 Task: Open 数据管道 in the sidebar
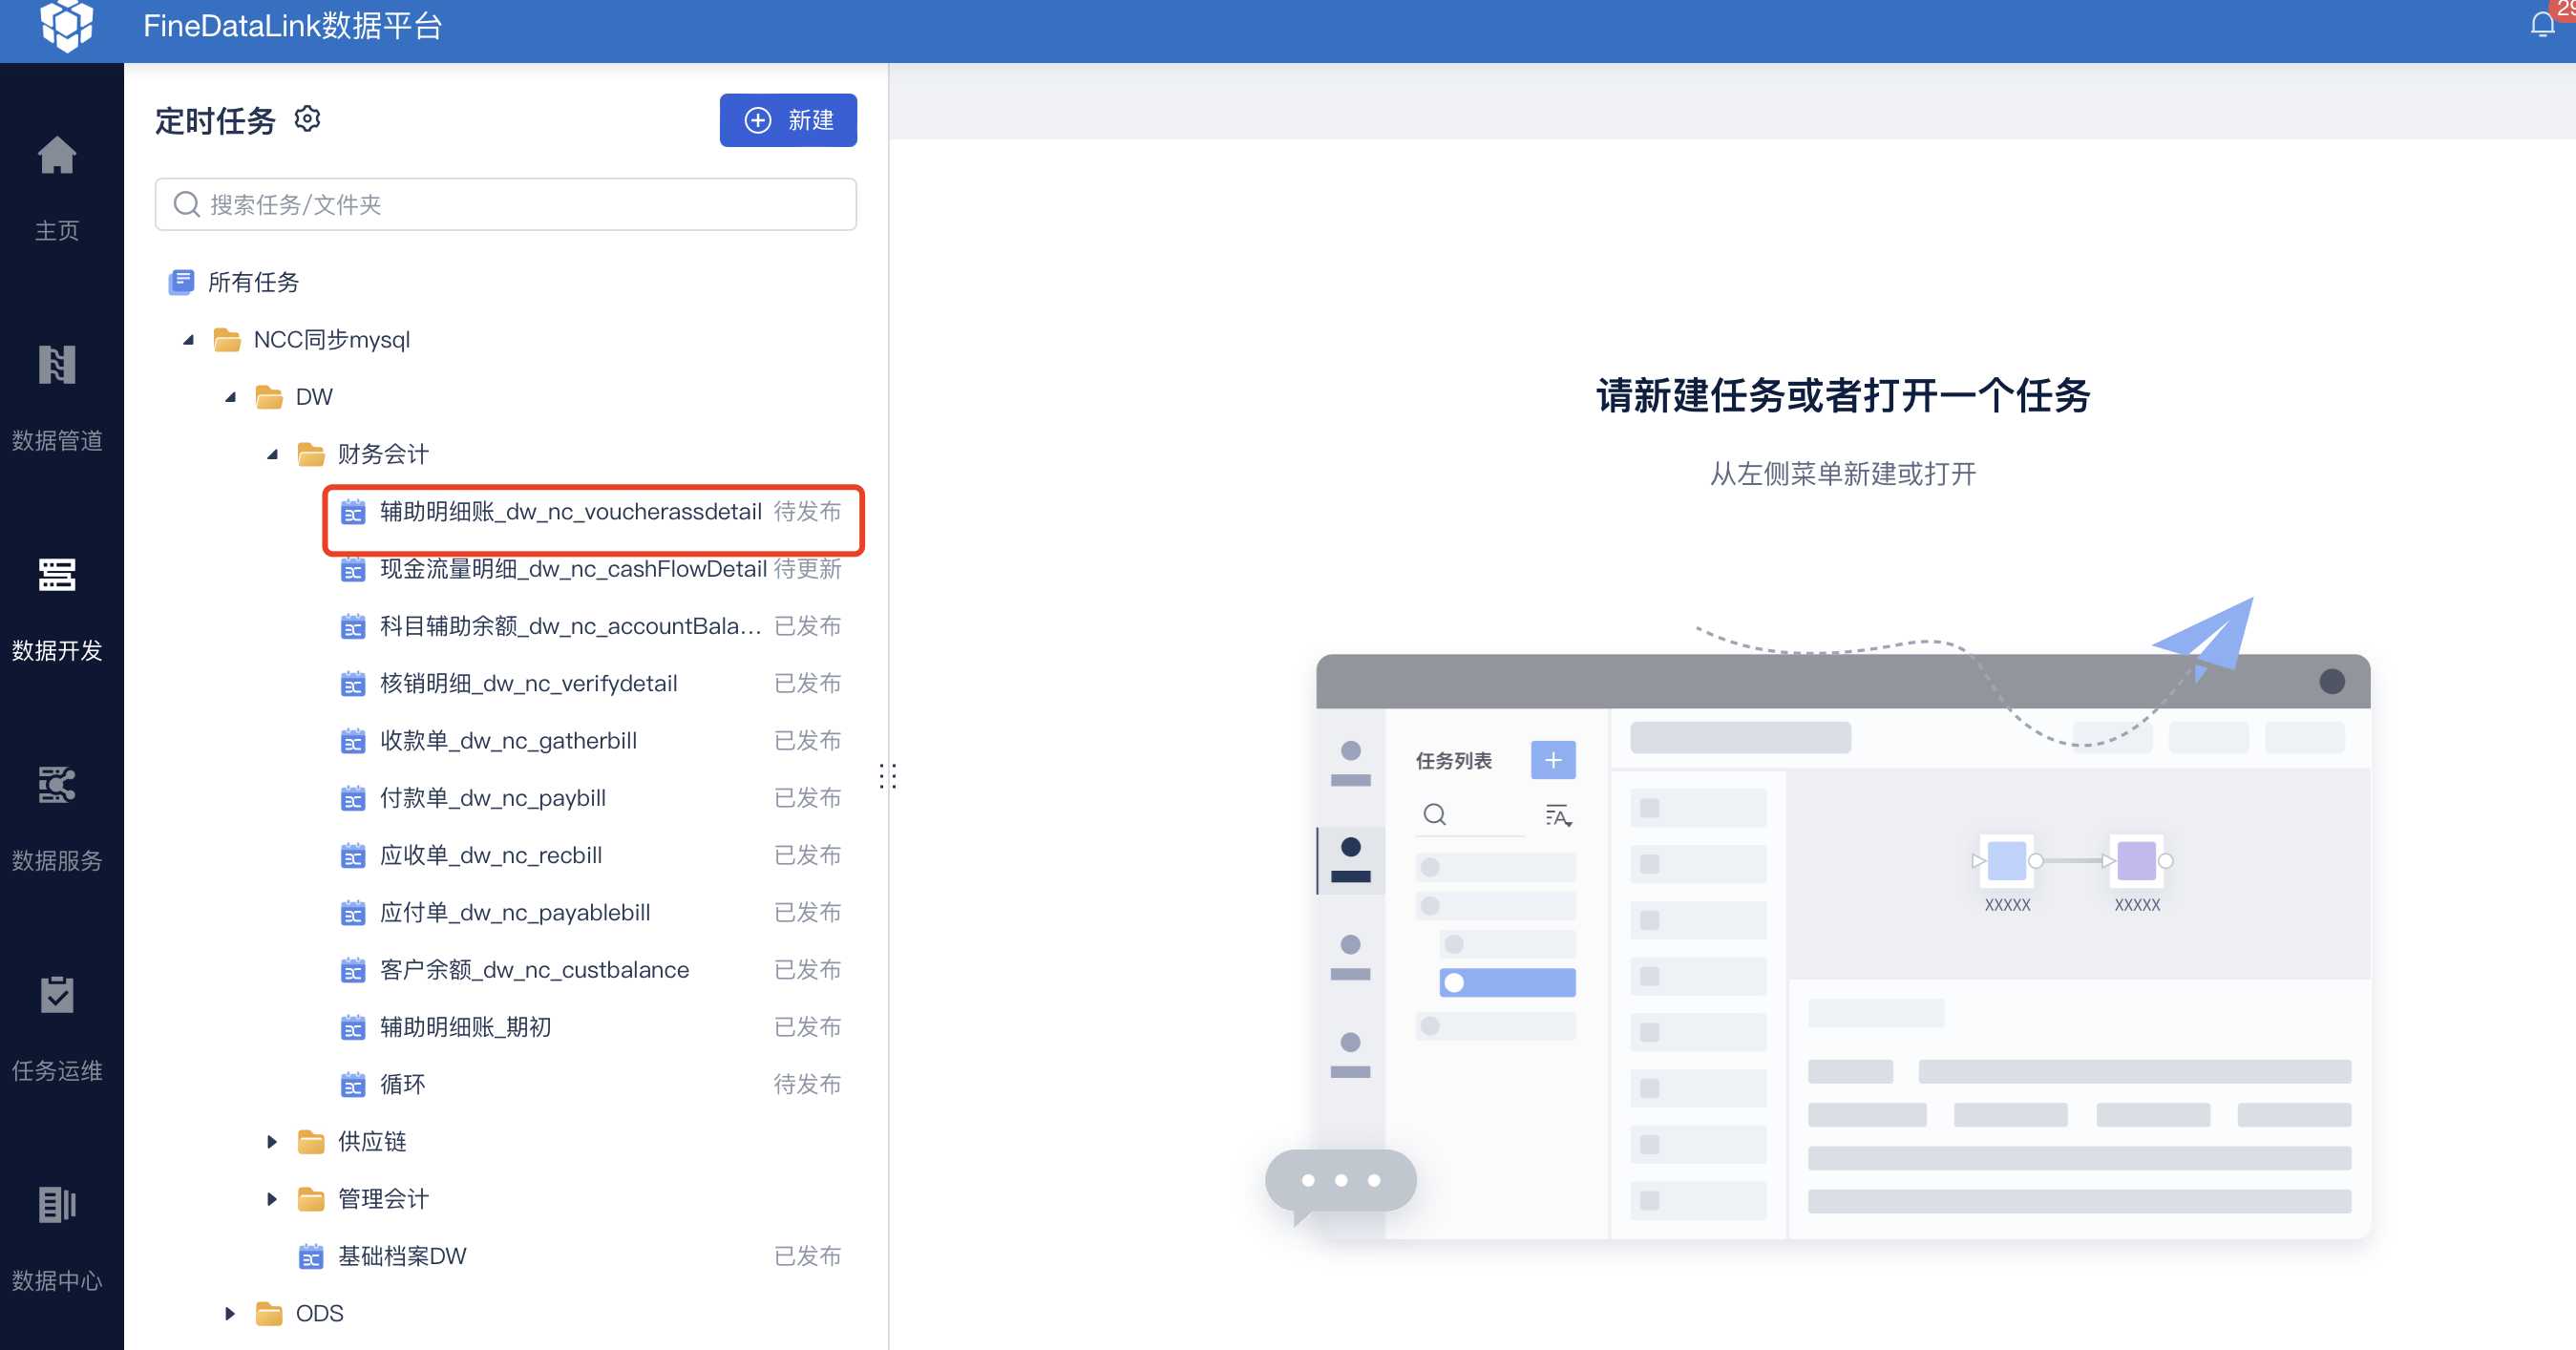(x=57, y=367)
